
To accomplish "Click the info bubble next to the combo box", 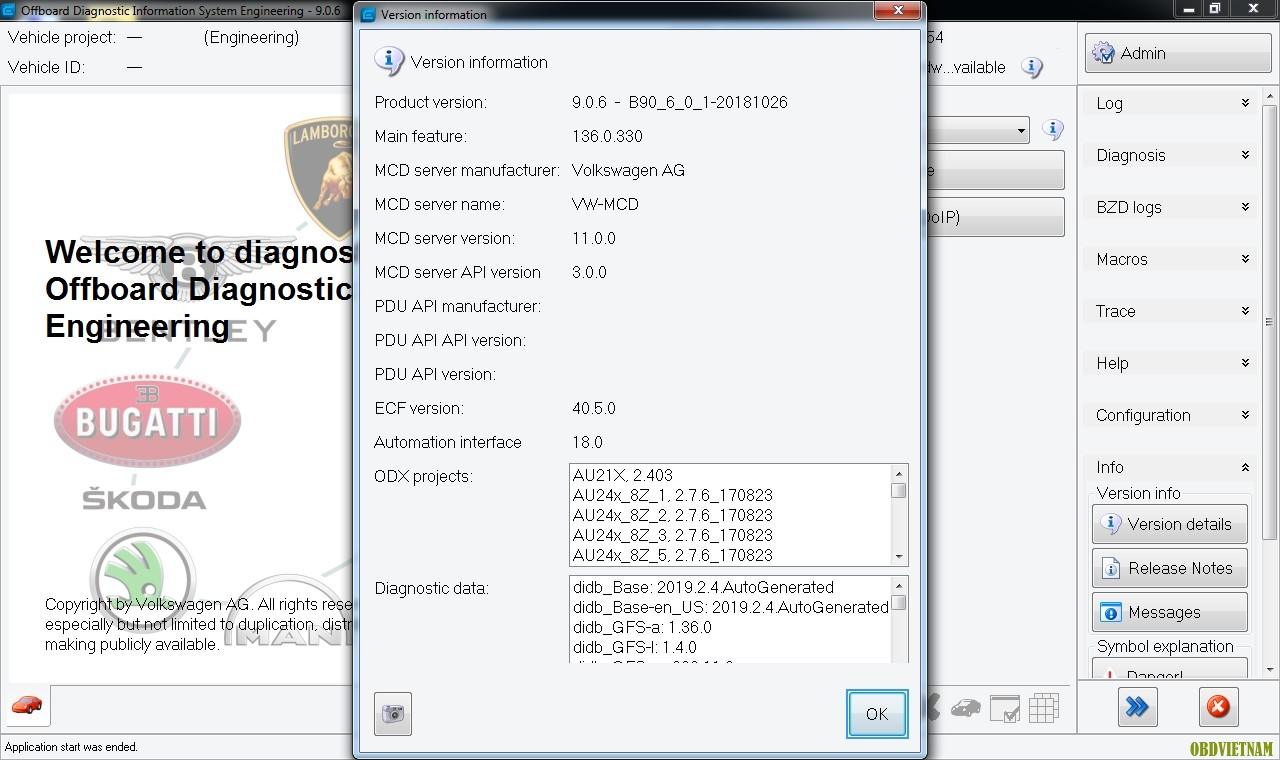I will pyautogui.click(x=1052, y=129).
